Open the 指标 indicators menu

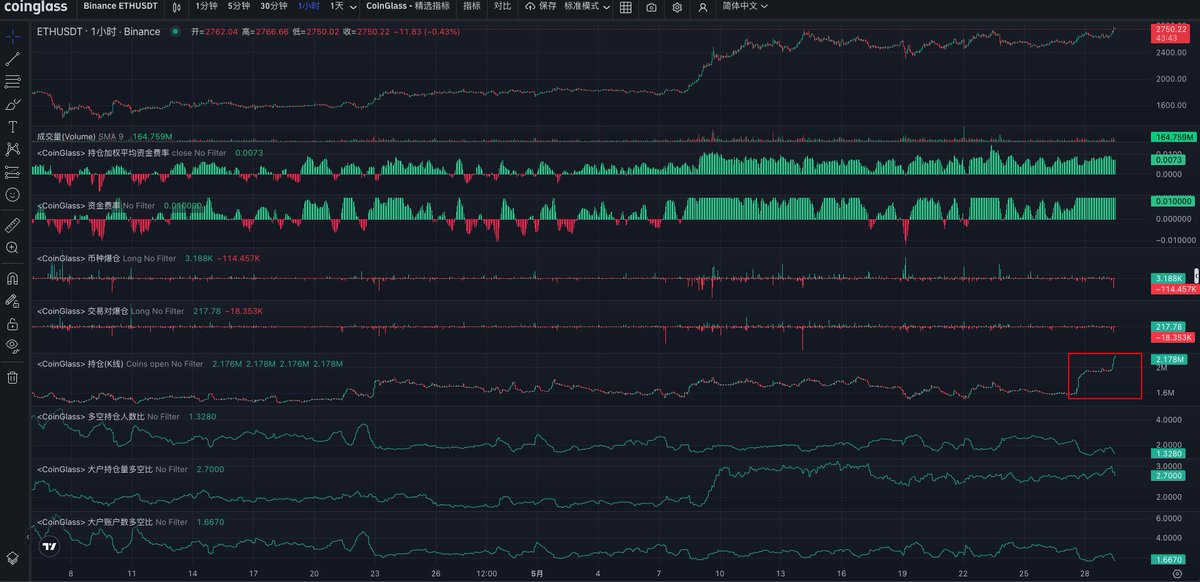[x=472, y=6]
